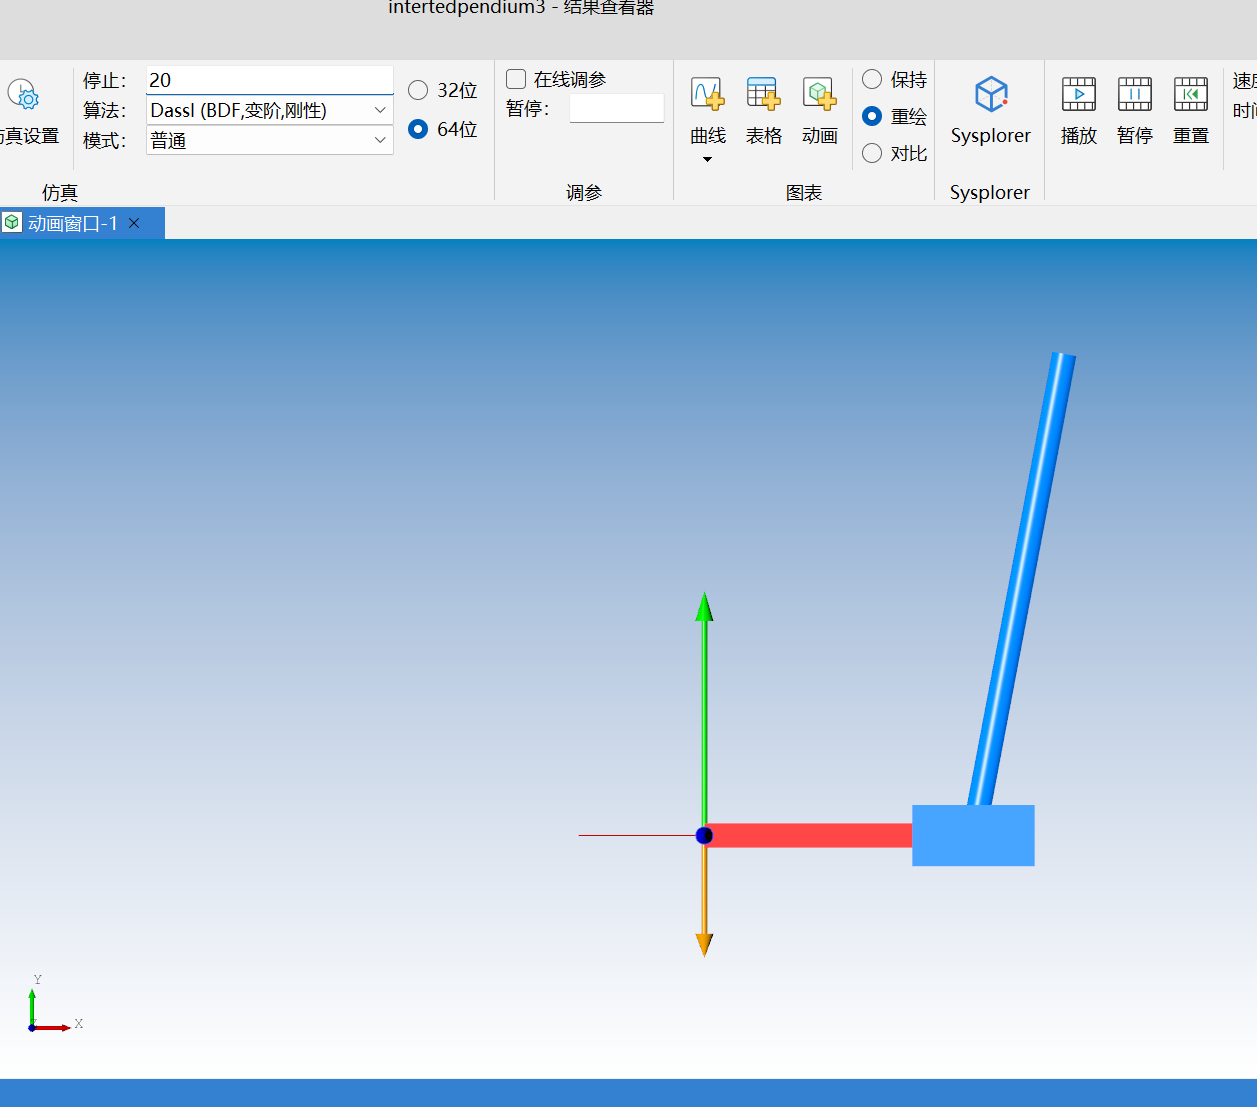Click the 暂停 pause time input field

pyautogui.click(x=617, y=108)
